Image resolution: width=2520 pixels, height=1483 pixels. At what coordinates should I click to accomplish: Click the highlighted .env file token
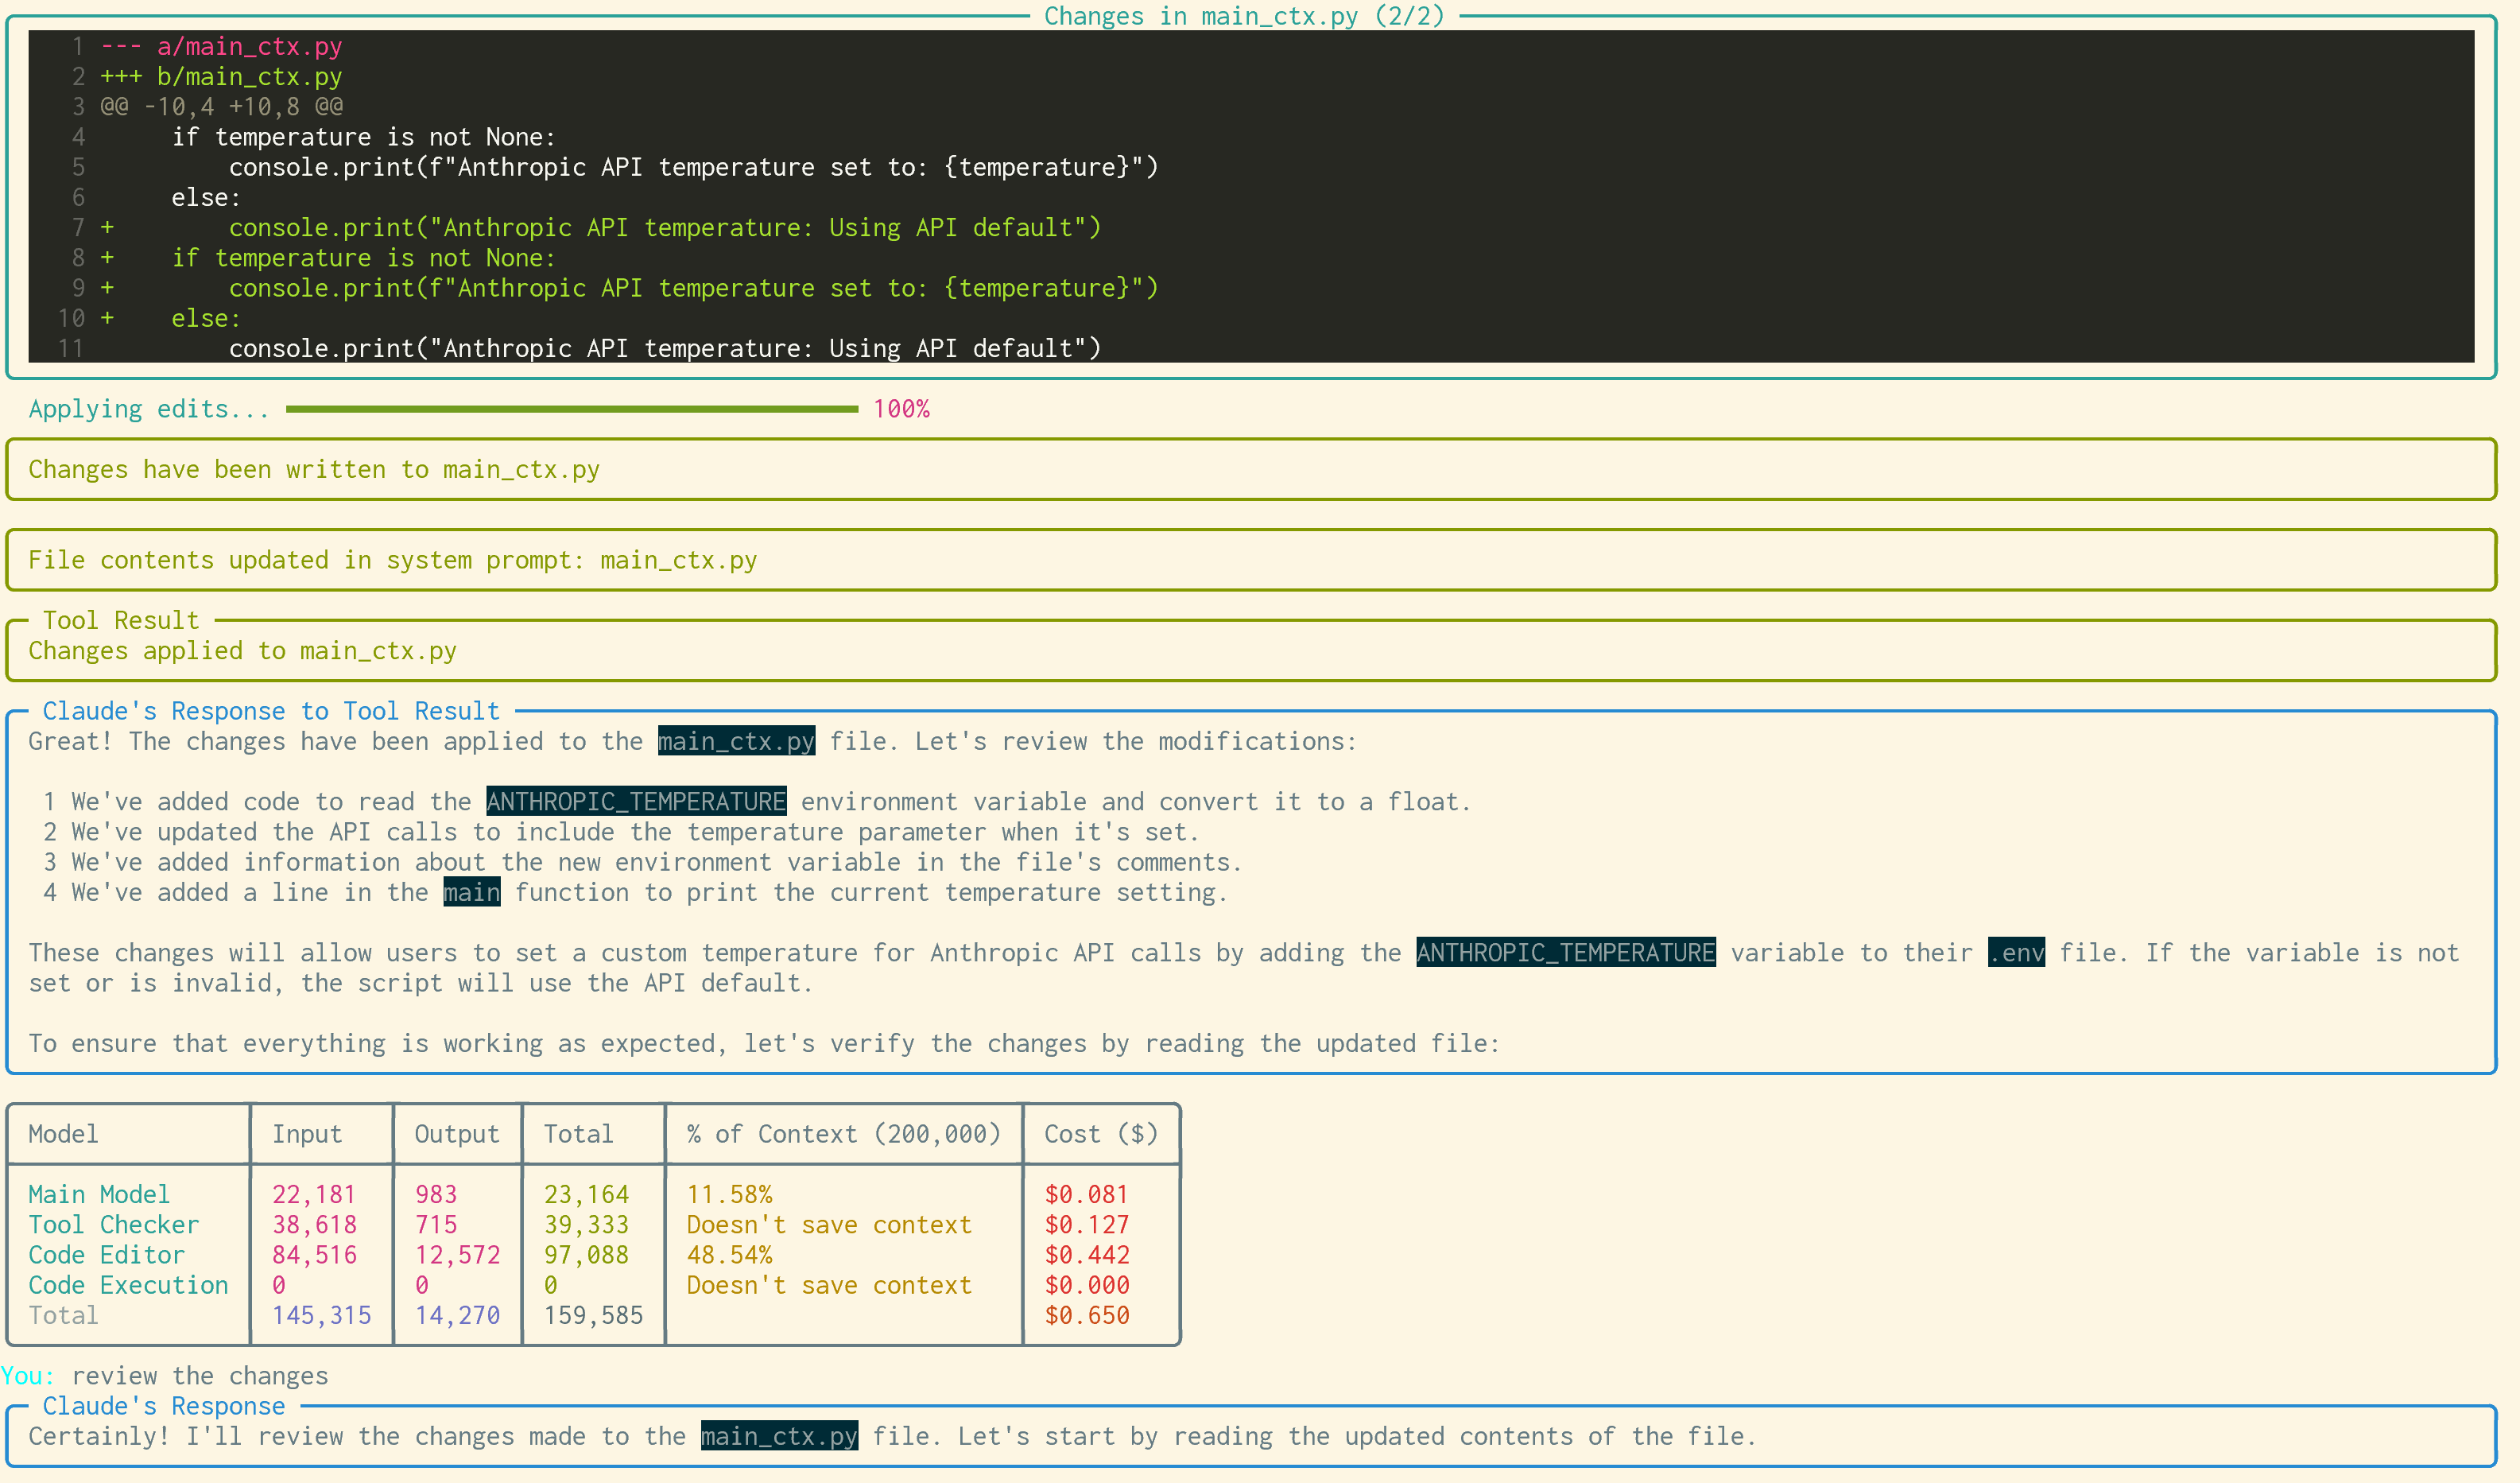point(2015,952)
